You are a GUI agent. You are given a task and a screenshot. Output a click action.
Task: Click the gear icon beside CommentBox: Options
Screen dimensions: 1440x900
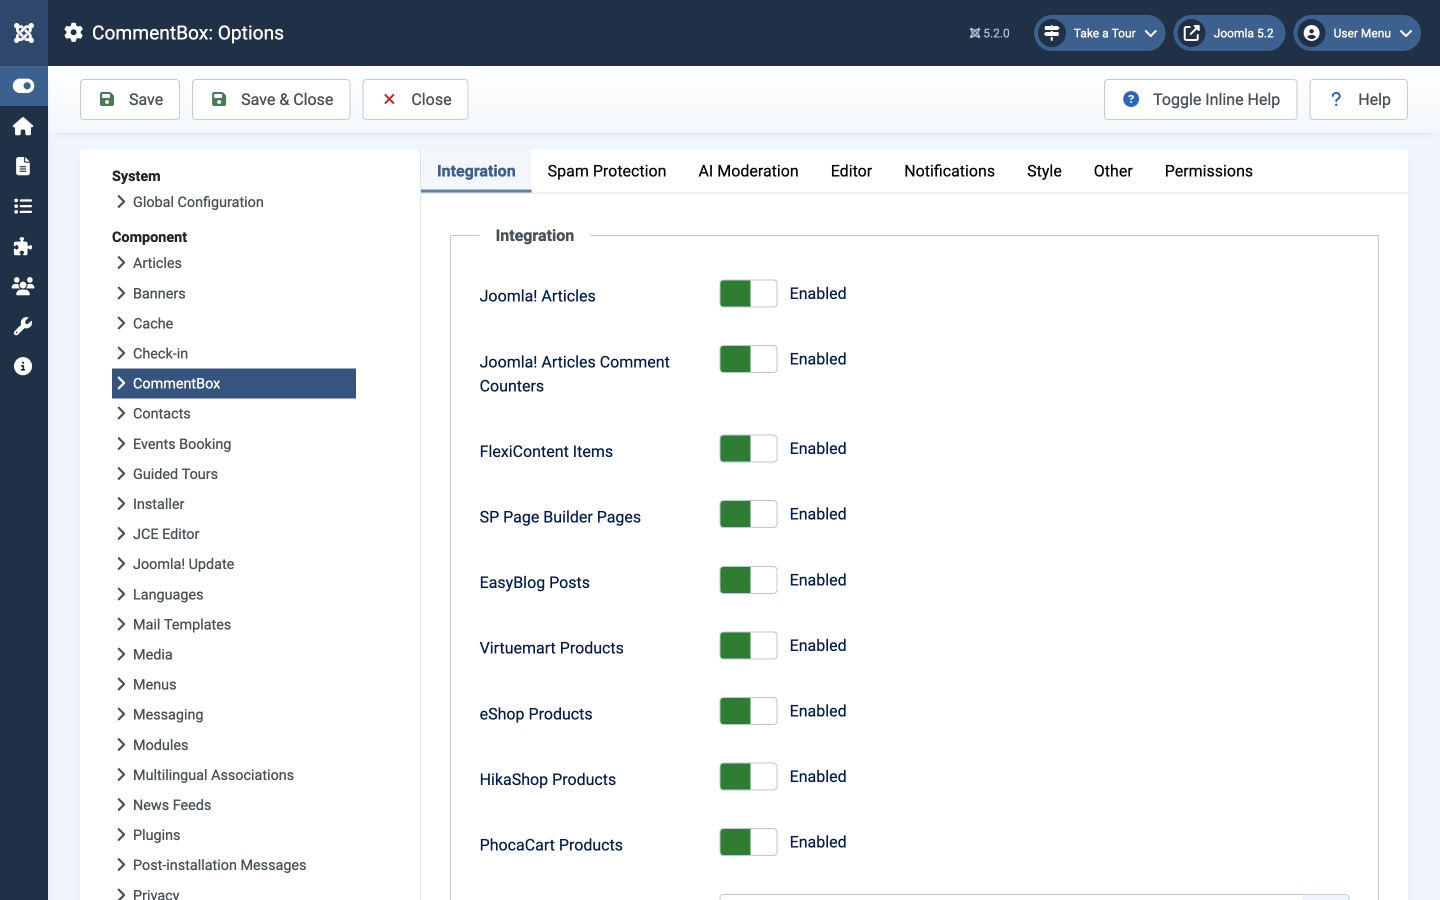73,33
